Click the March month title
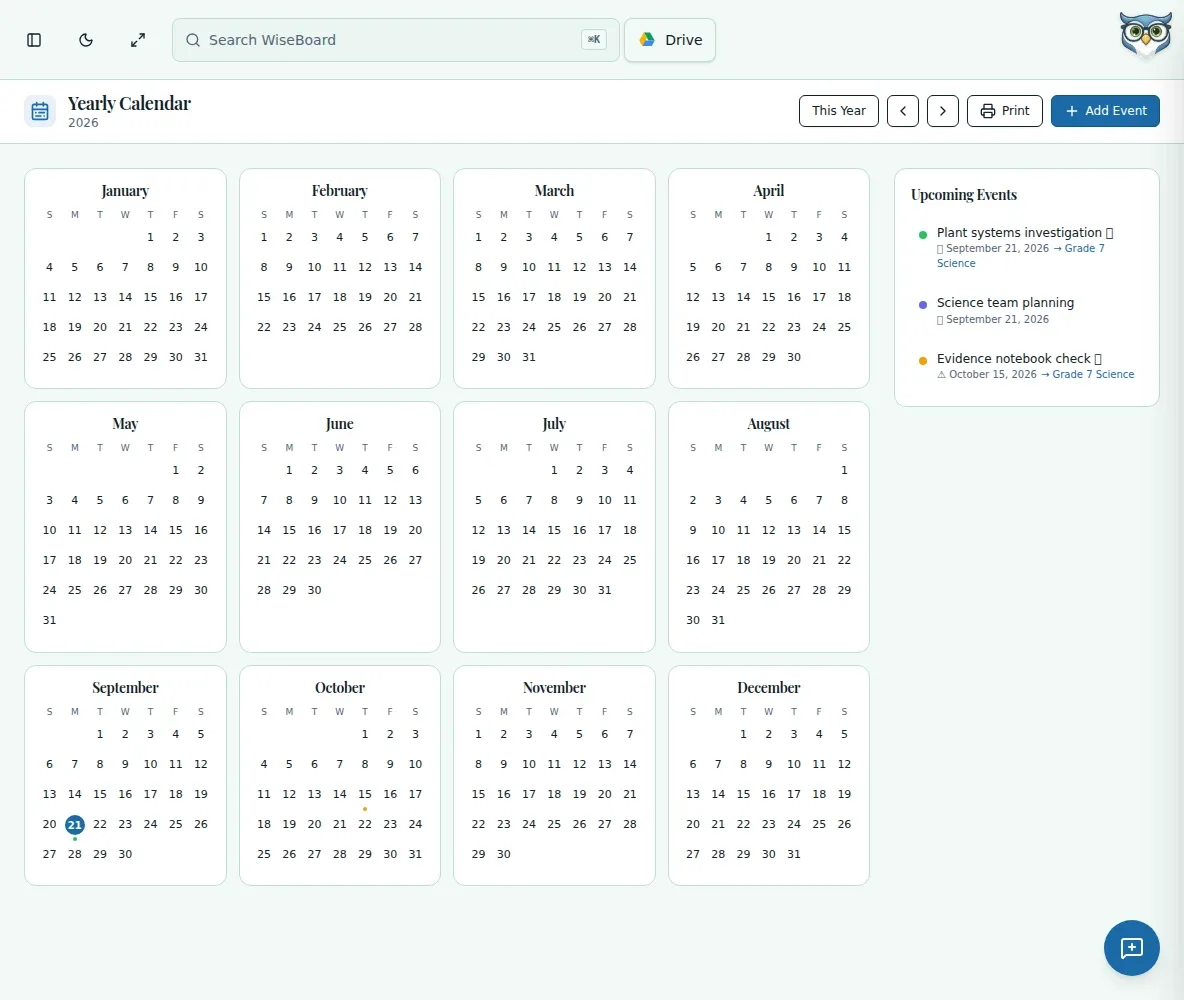The width and height of the screenshot is (1184, 1000). pyautogui.click(x=554, y=191)
